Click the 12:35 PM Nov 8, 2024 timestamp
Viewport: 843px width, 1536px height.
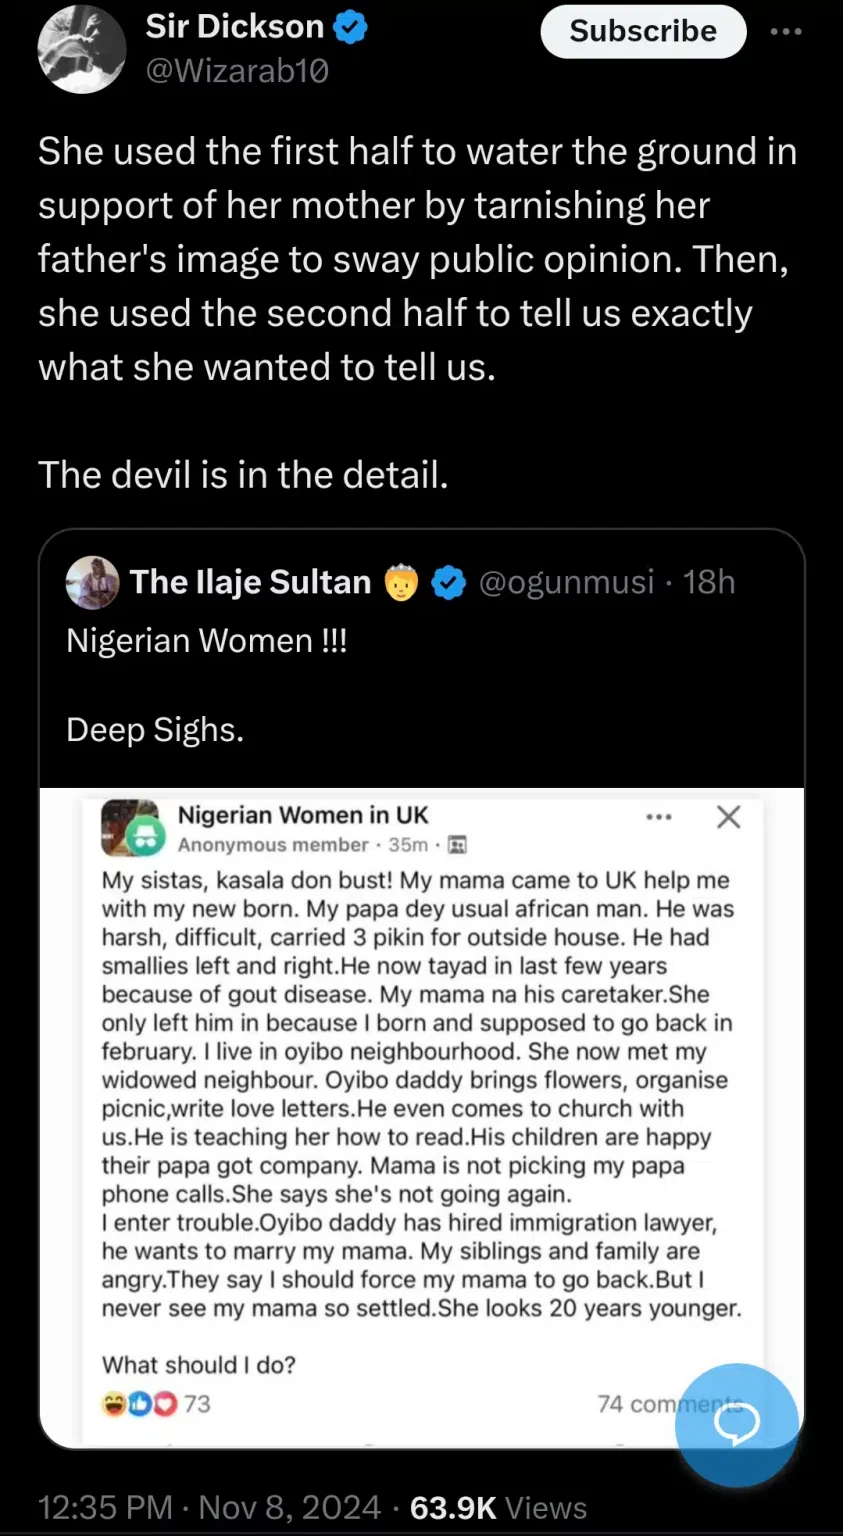pos(208,1507)
